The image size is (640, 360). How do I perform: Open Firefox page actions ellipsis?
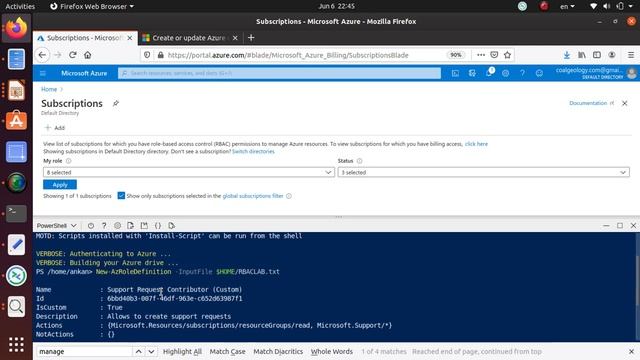click(x=481, y=55)
